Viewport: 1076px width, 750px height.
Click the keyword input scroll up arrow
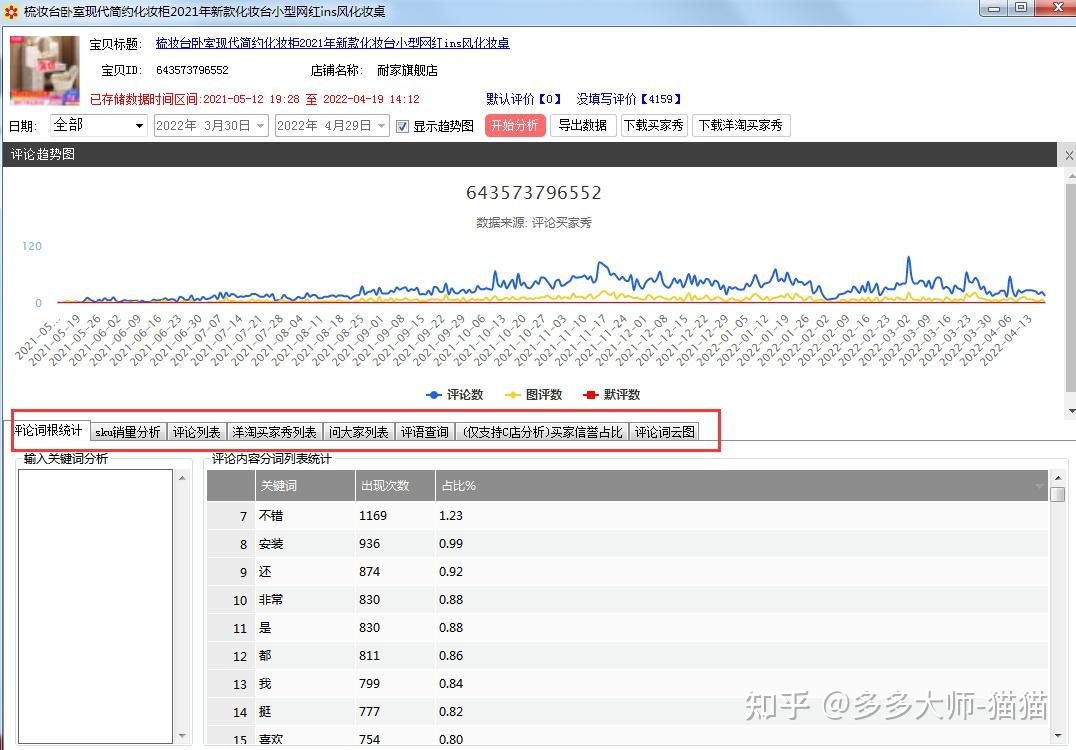pos(182,478)
